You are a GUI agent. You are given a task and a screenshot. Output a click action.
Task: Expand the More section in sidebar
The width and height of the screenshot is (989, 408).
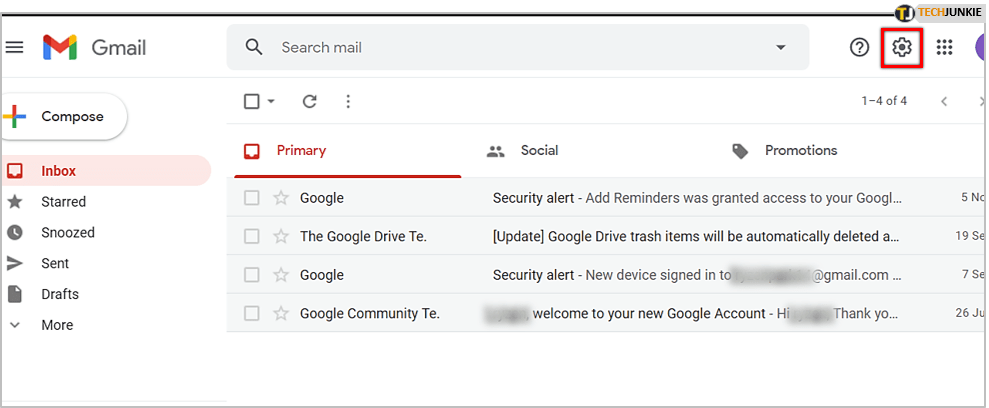56,325
